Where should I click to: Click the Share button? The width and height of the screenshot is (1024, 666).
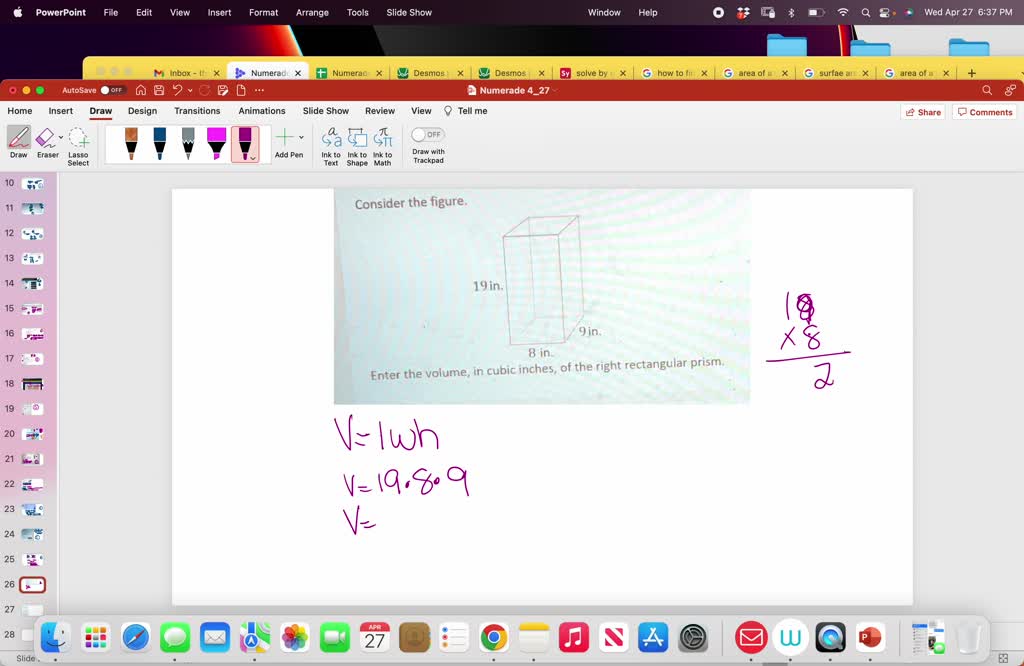tap(922, 112)
